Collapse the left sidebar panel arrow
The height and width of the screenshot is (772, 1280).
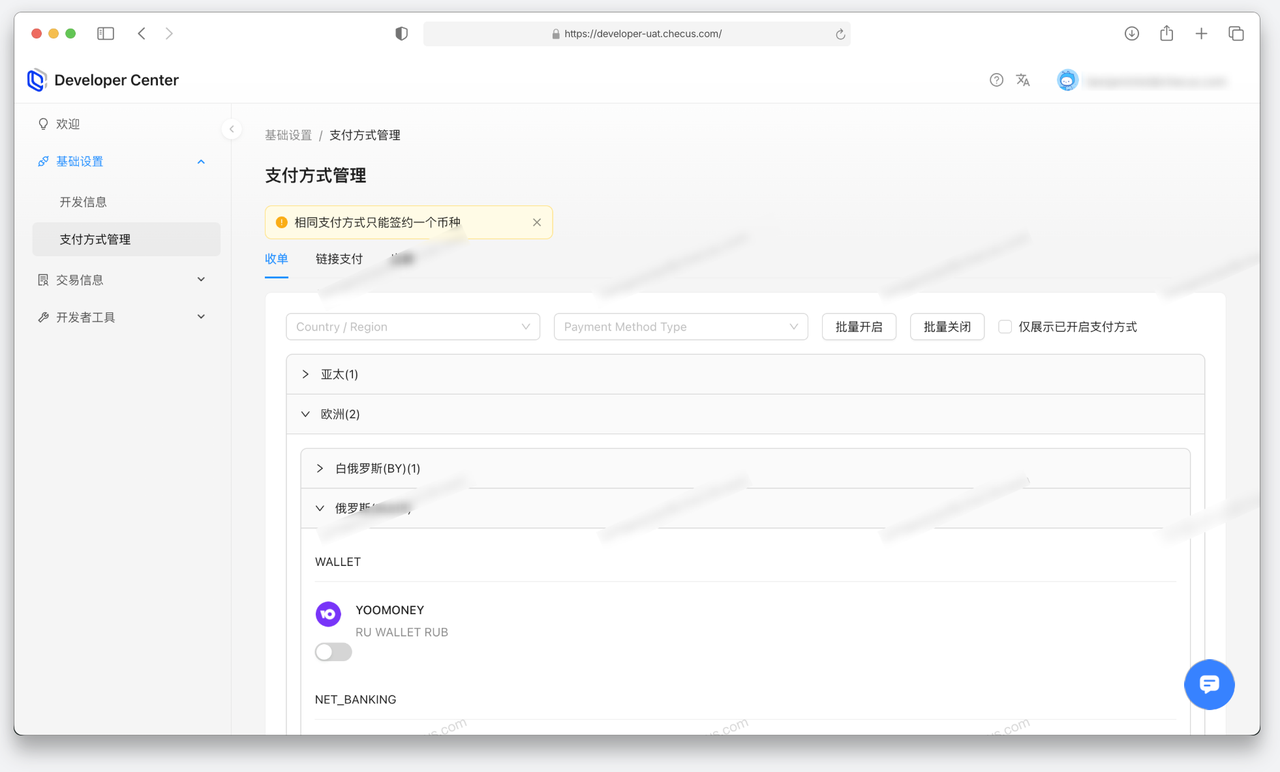[x=232, y=129]
